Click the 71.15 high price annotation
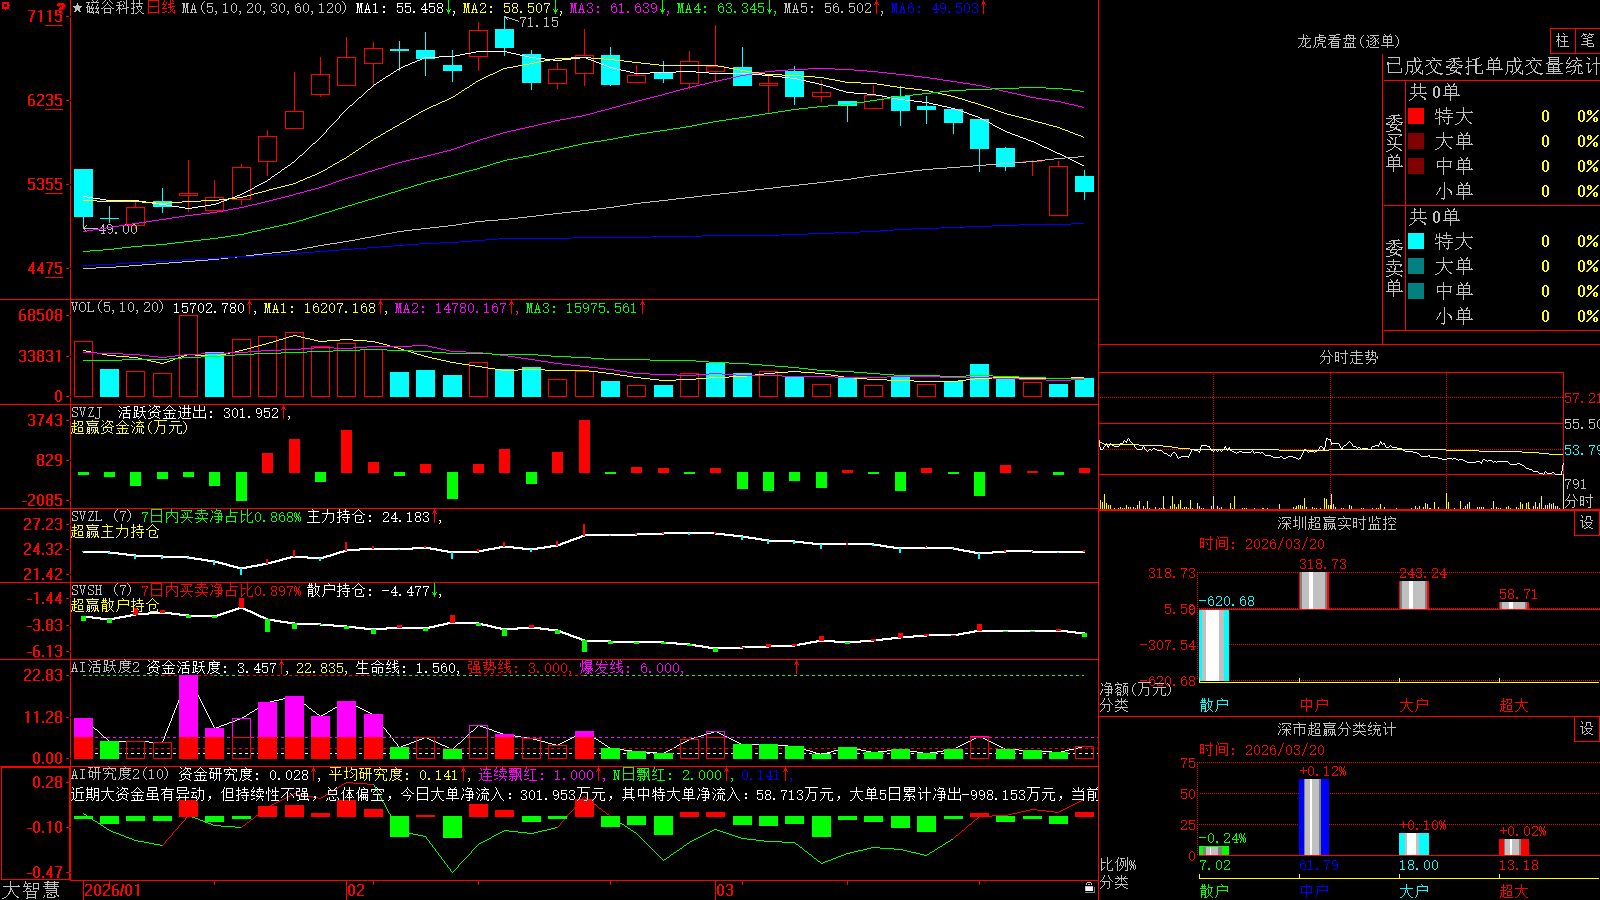 [539, 22]
